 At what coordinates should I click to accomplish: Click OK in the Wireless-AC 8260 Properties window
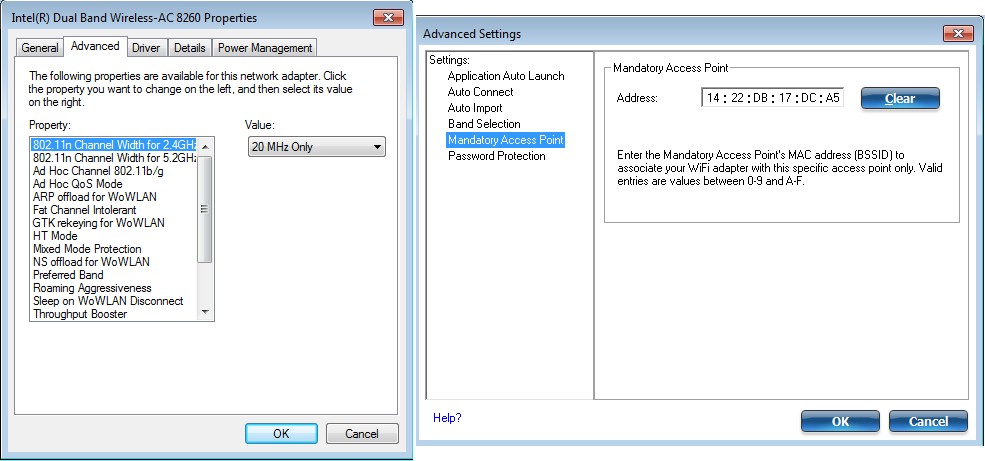point(281,433)
